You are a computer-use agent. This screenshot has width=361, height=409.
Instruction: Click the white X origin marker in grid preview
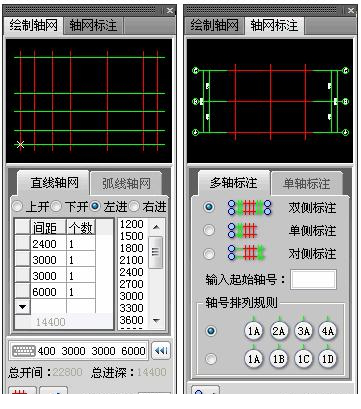20,144
